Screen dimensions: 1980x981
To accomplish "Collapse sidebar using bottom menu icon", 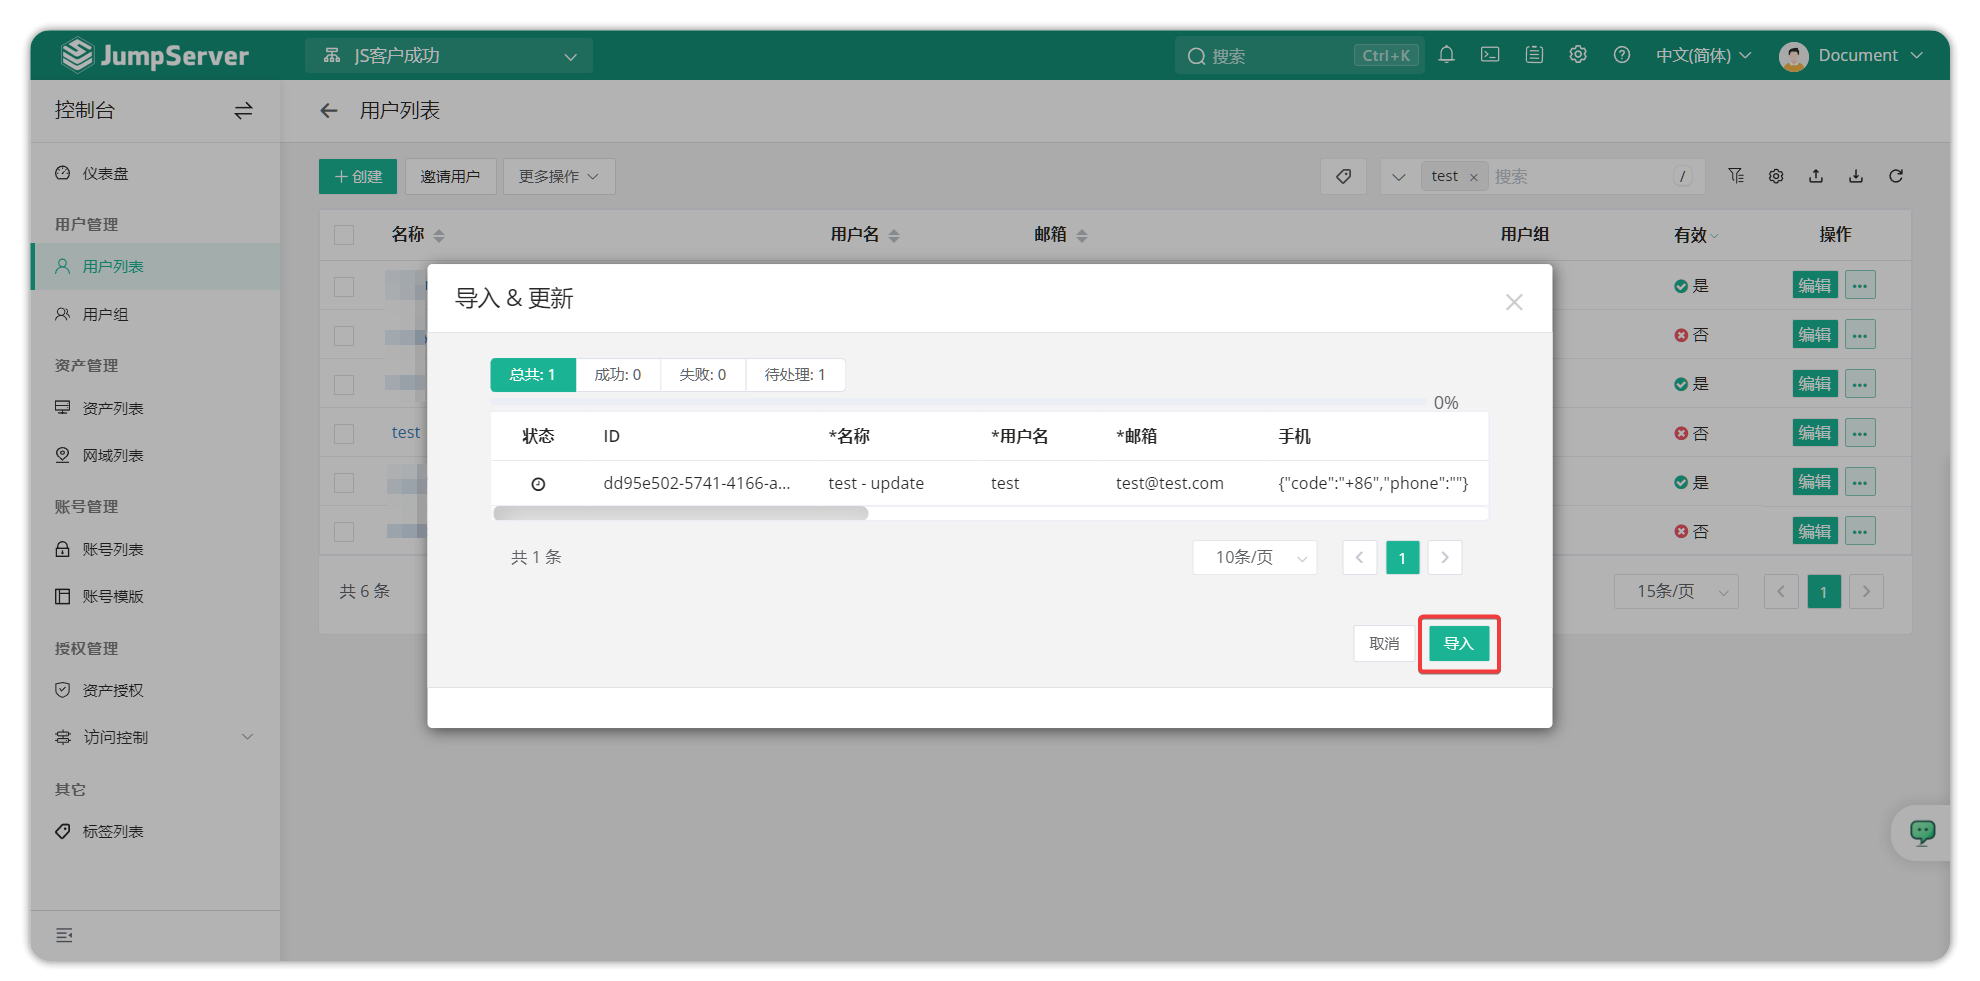I will point(64,935).
